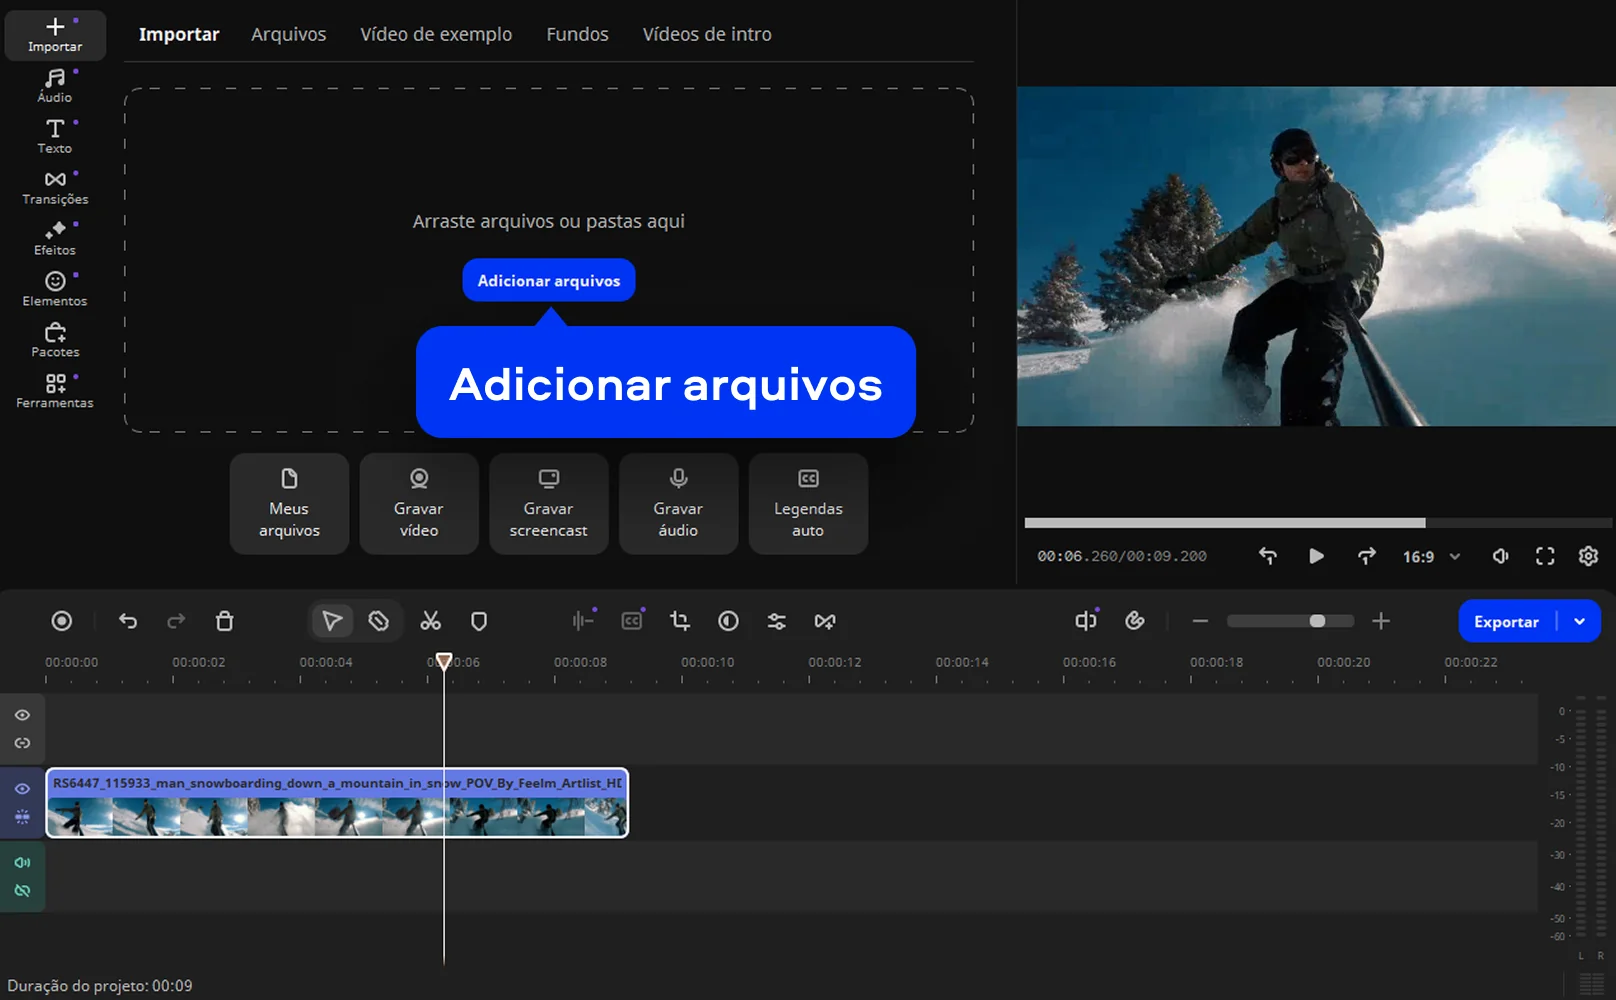Click the undo arrow in the timeline toolbar
Screen dimensions: 1616x1000
pyautogui.click(x=128, y=621)
